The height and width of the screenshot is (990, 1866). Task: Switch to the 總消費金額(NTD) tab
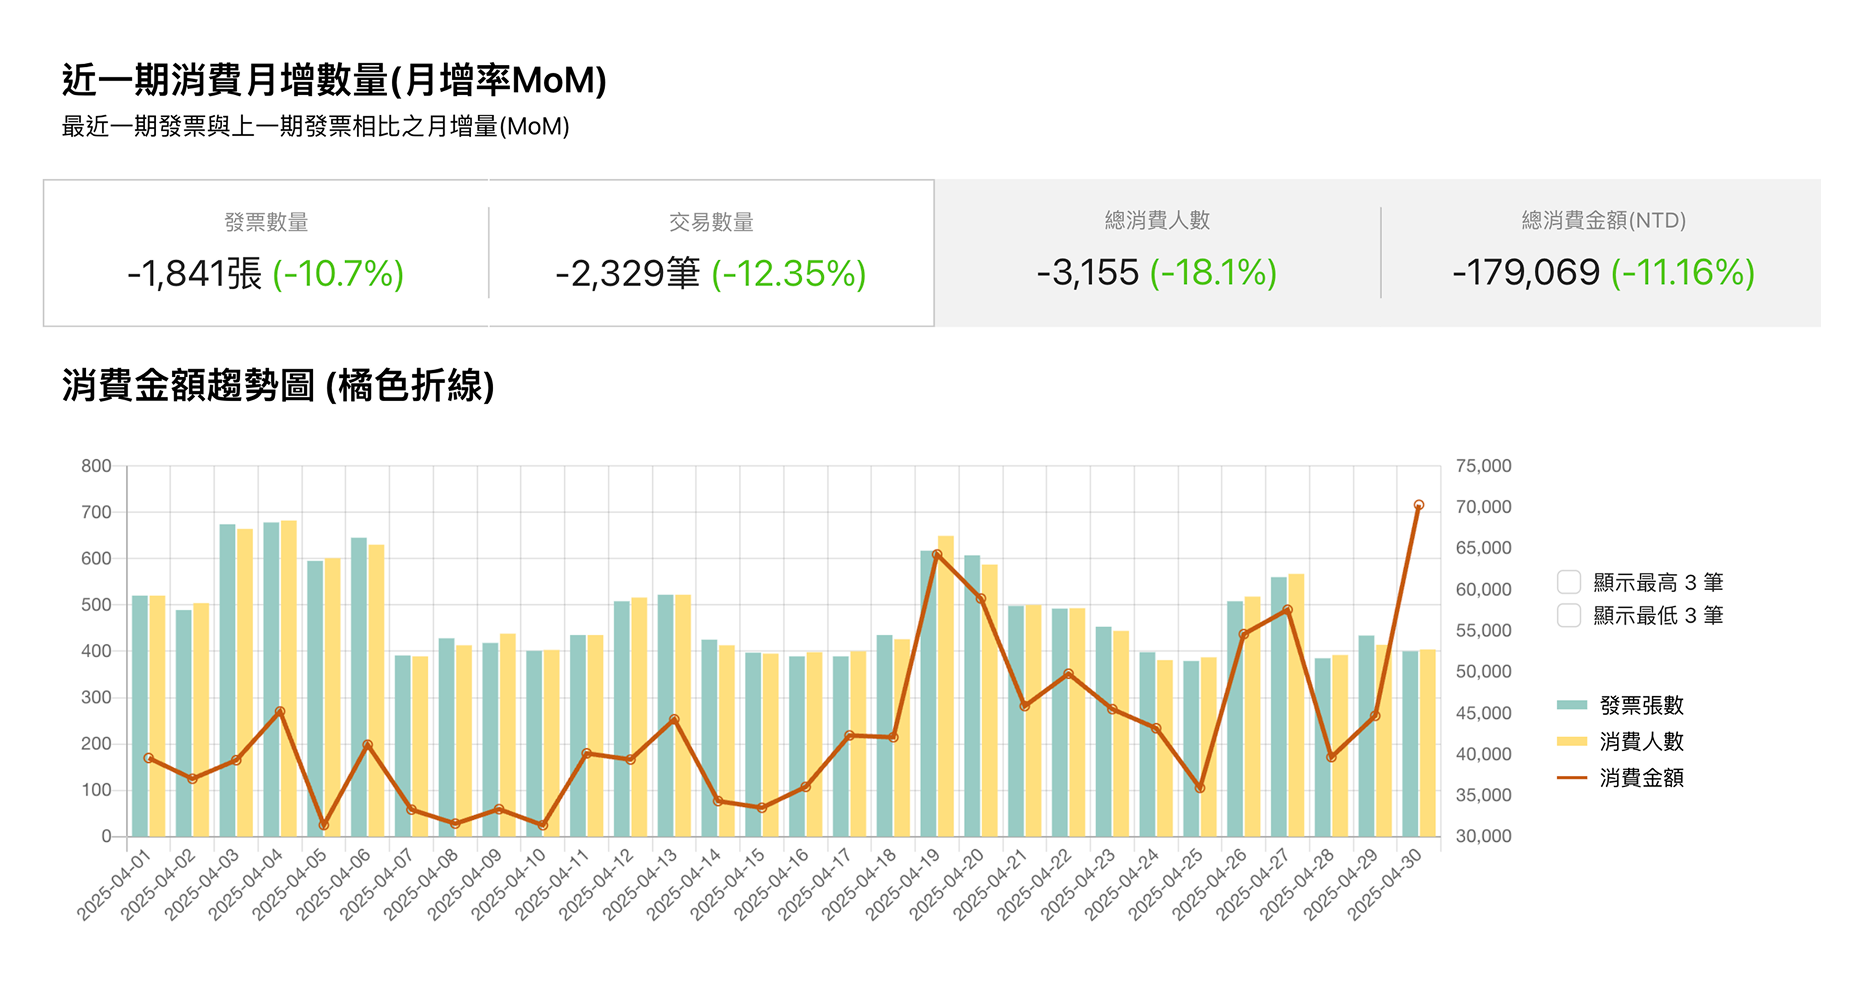click(1603, 253)
